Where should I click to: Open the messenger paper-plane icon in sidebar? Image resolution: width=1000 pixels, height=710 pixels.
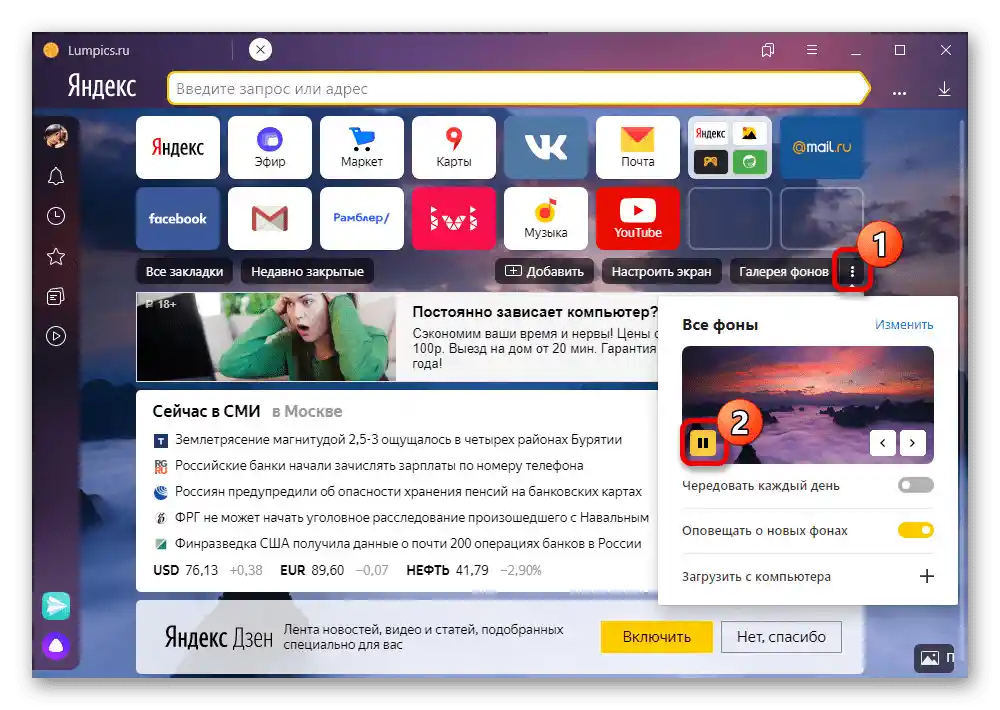56,606
